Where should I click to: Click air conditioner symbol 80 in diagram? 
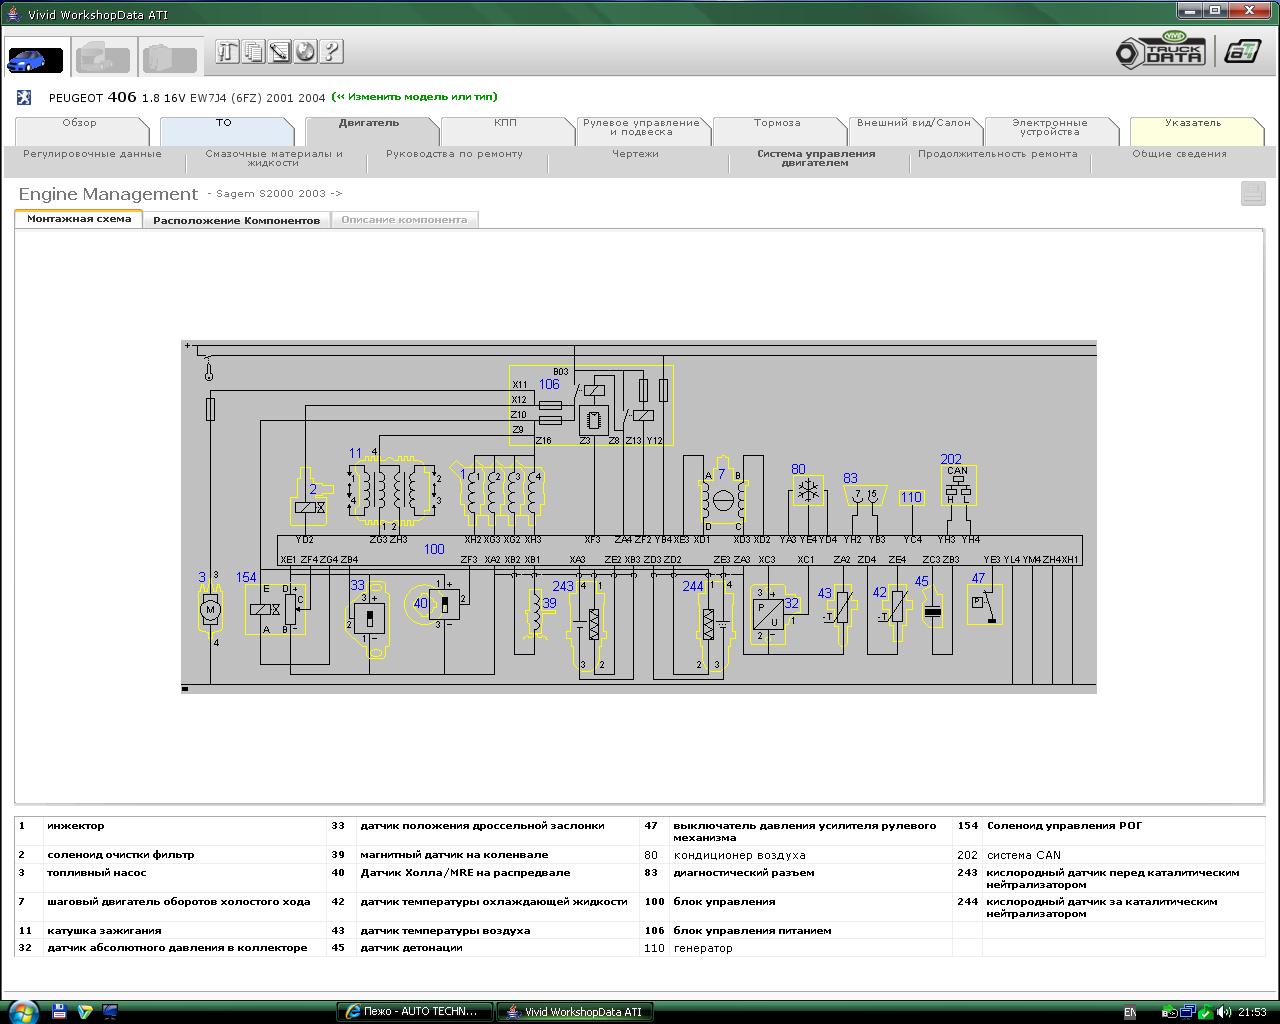pyautogui.click(x=807, y=489)
